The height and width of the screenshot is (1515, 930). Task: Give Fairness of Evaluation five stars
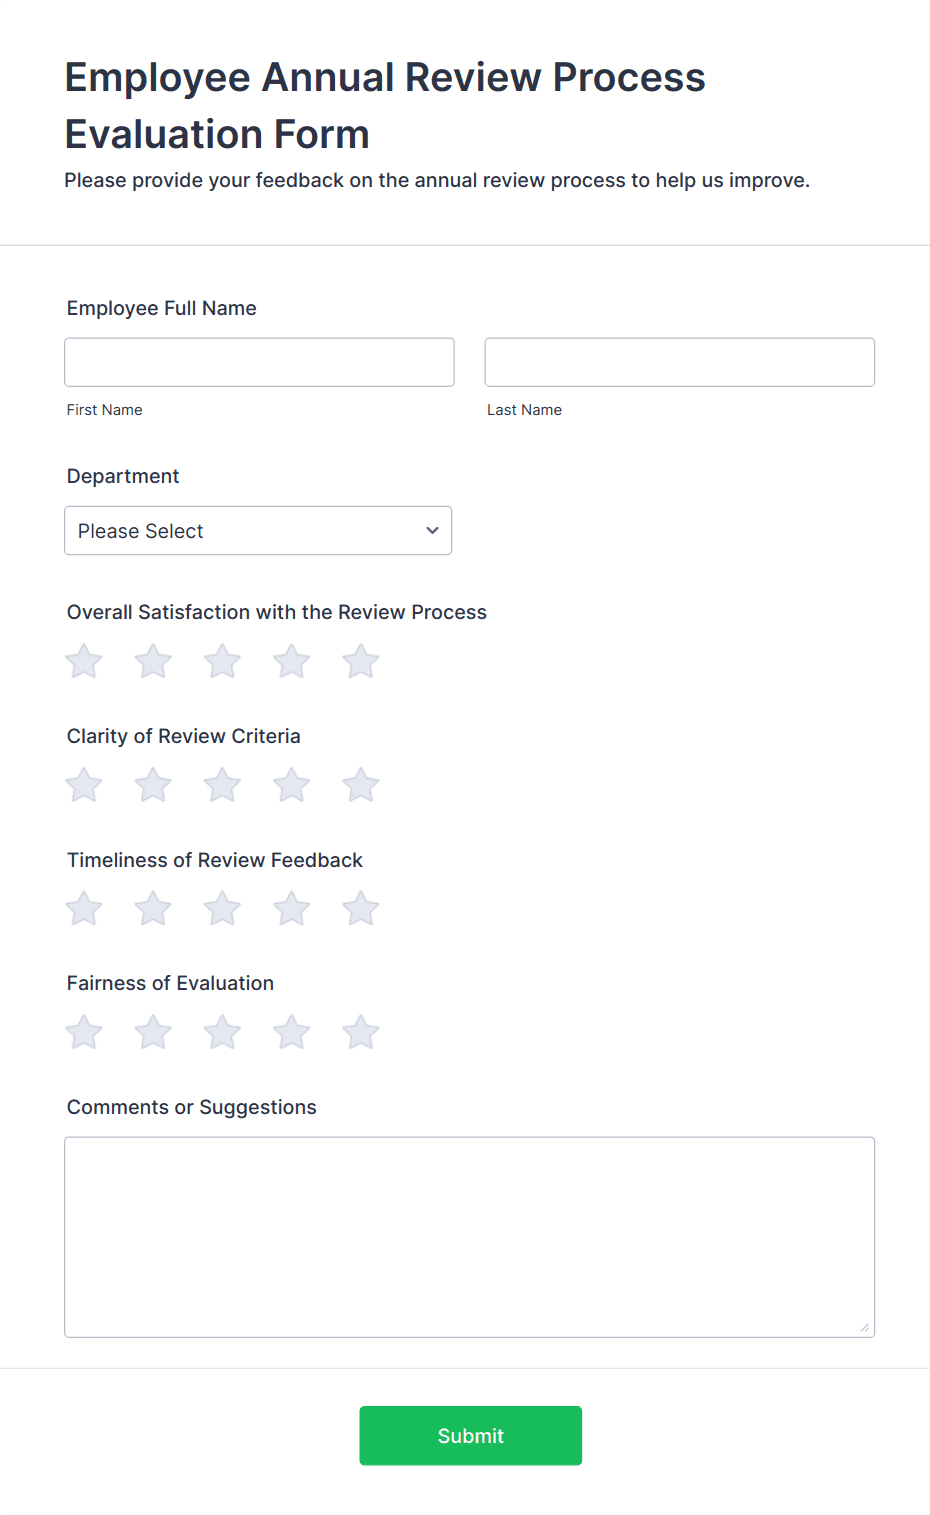tap(361, 1032)
